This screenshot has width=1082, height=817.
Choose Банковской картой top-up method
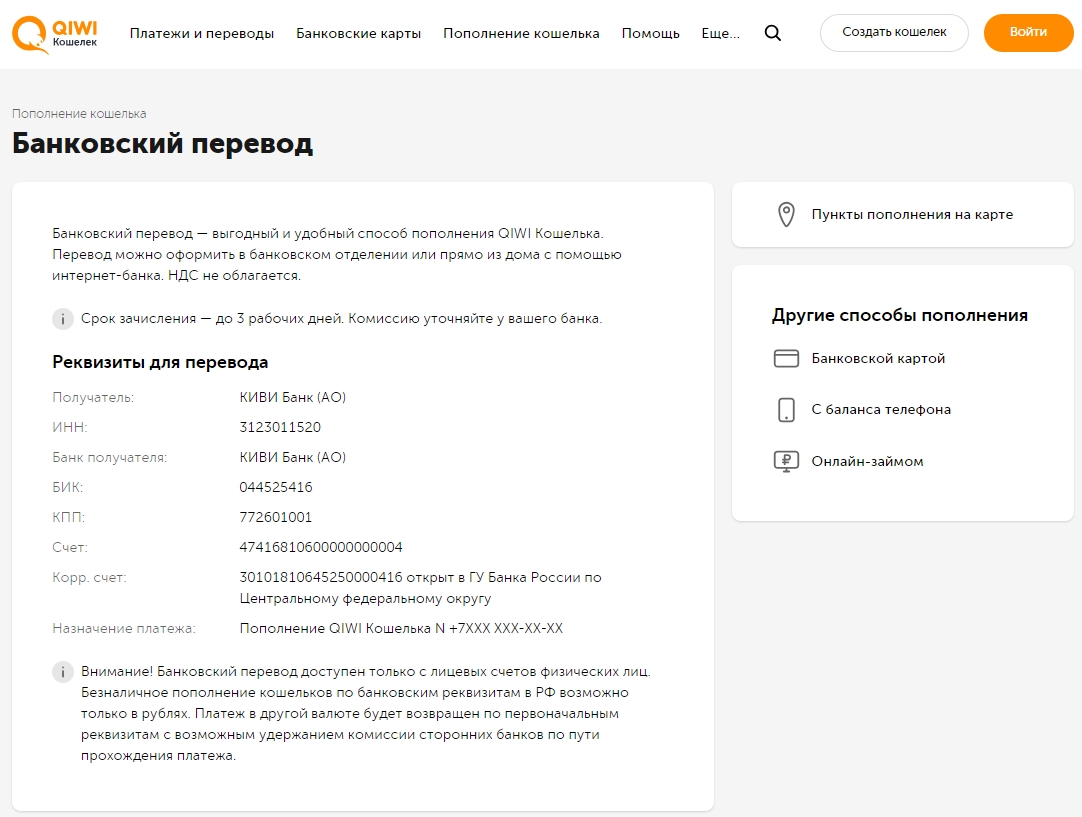[x=878, y=358]
